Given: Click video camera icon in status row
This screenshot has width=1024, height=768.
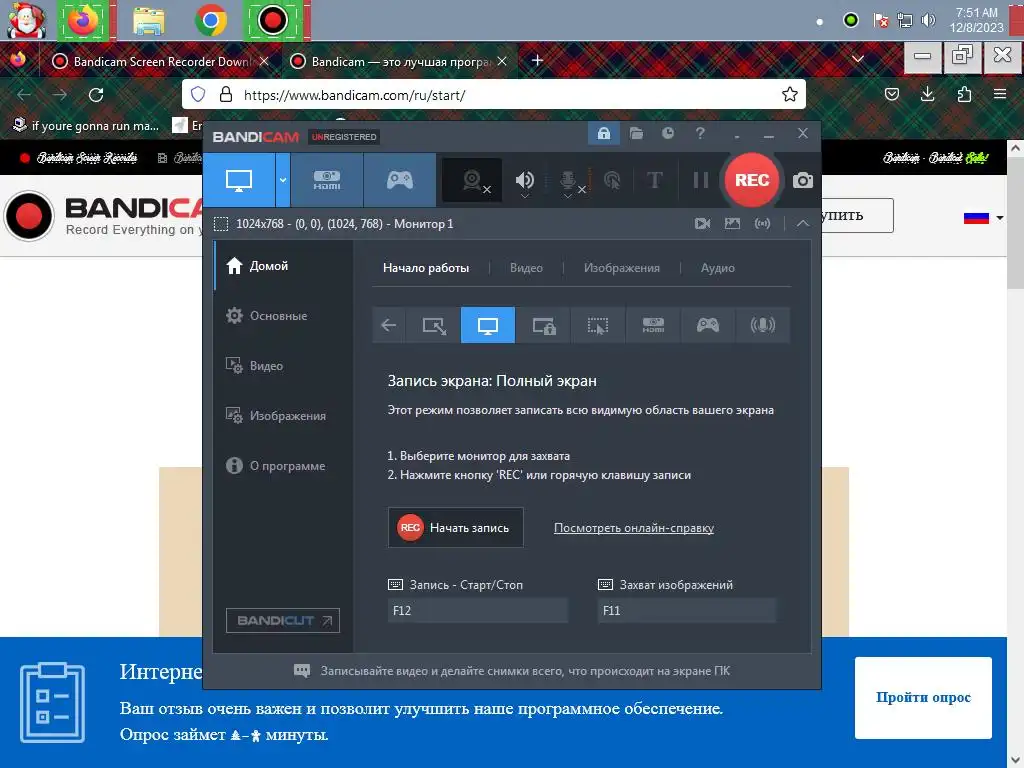Looking at the screenshot, I should click(703, 223).
